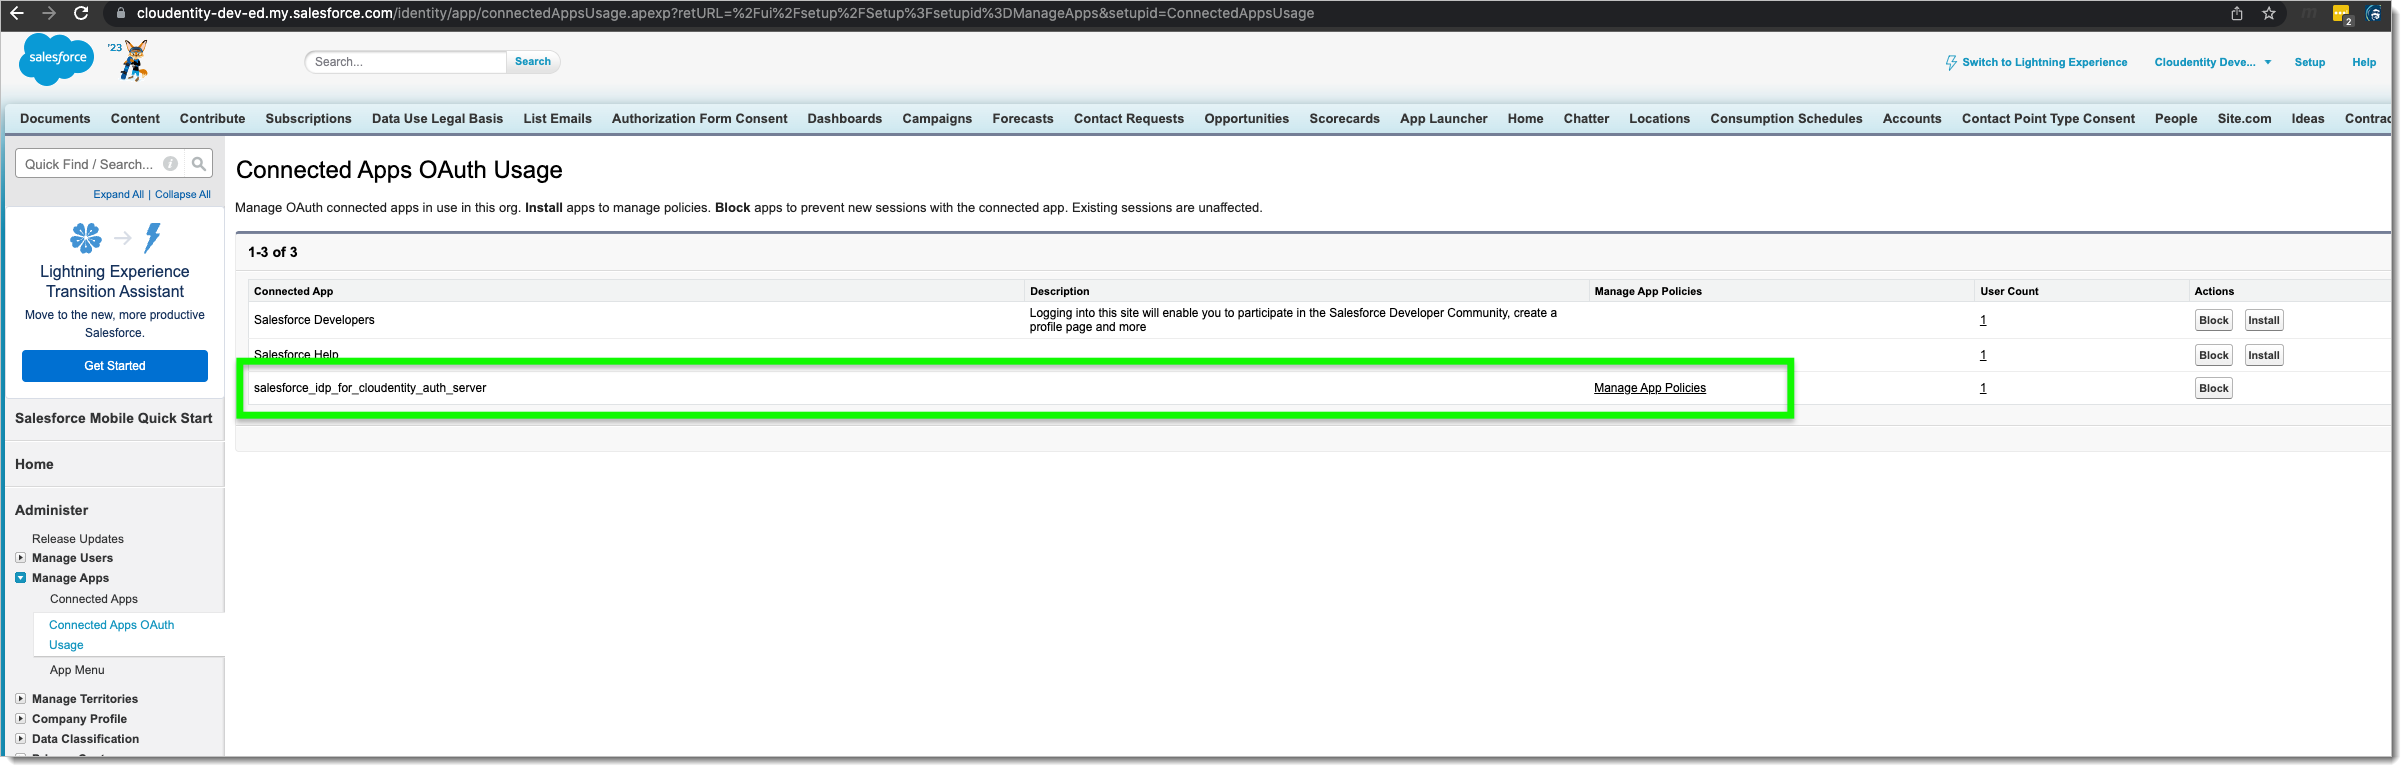The height and width of the screenshot is (772, 2407).
Task: Click the Search button in the header
Action: point(533,62)
